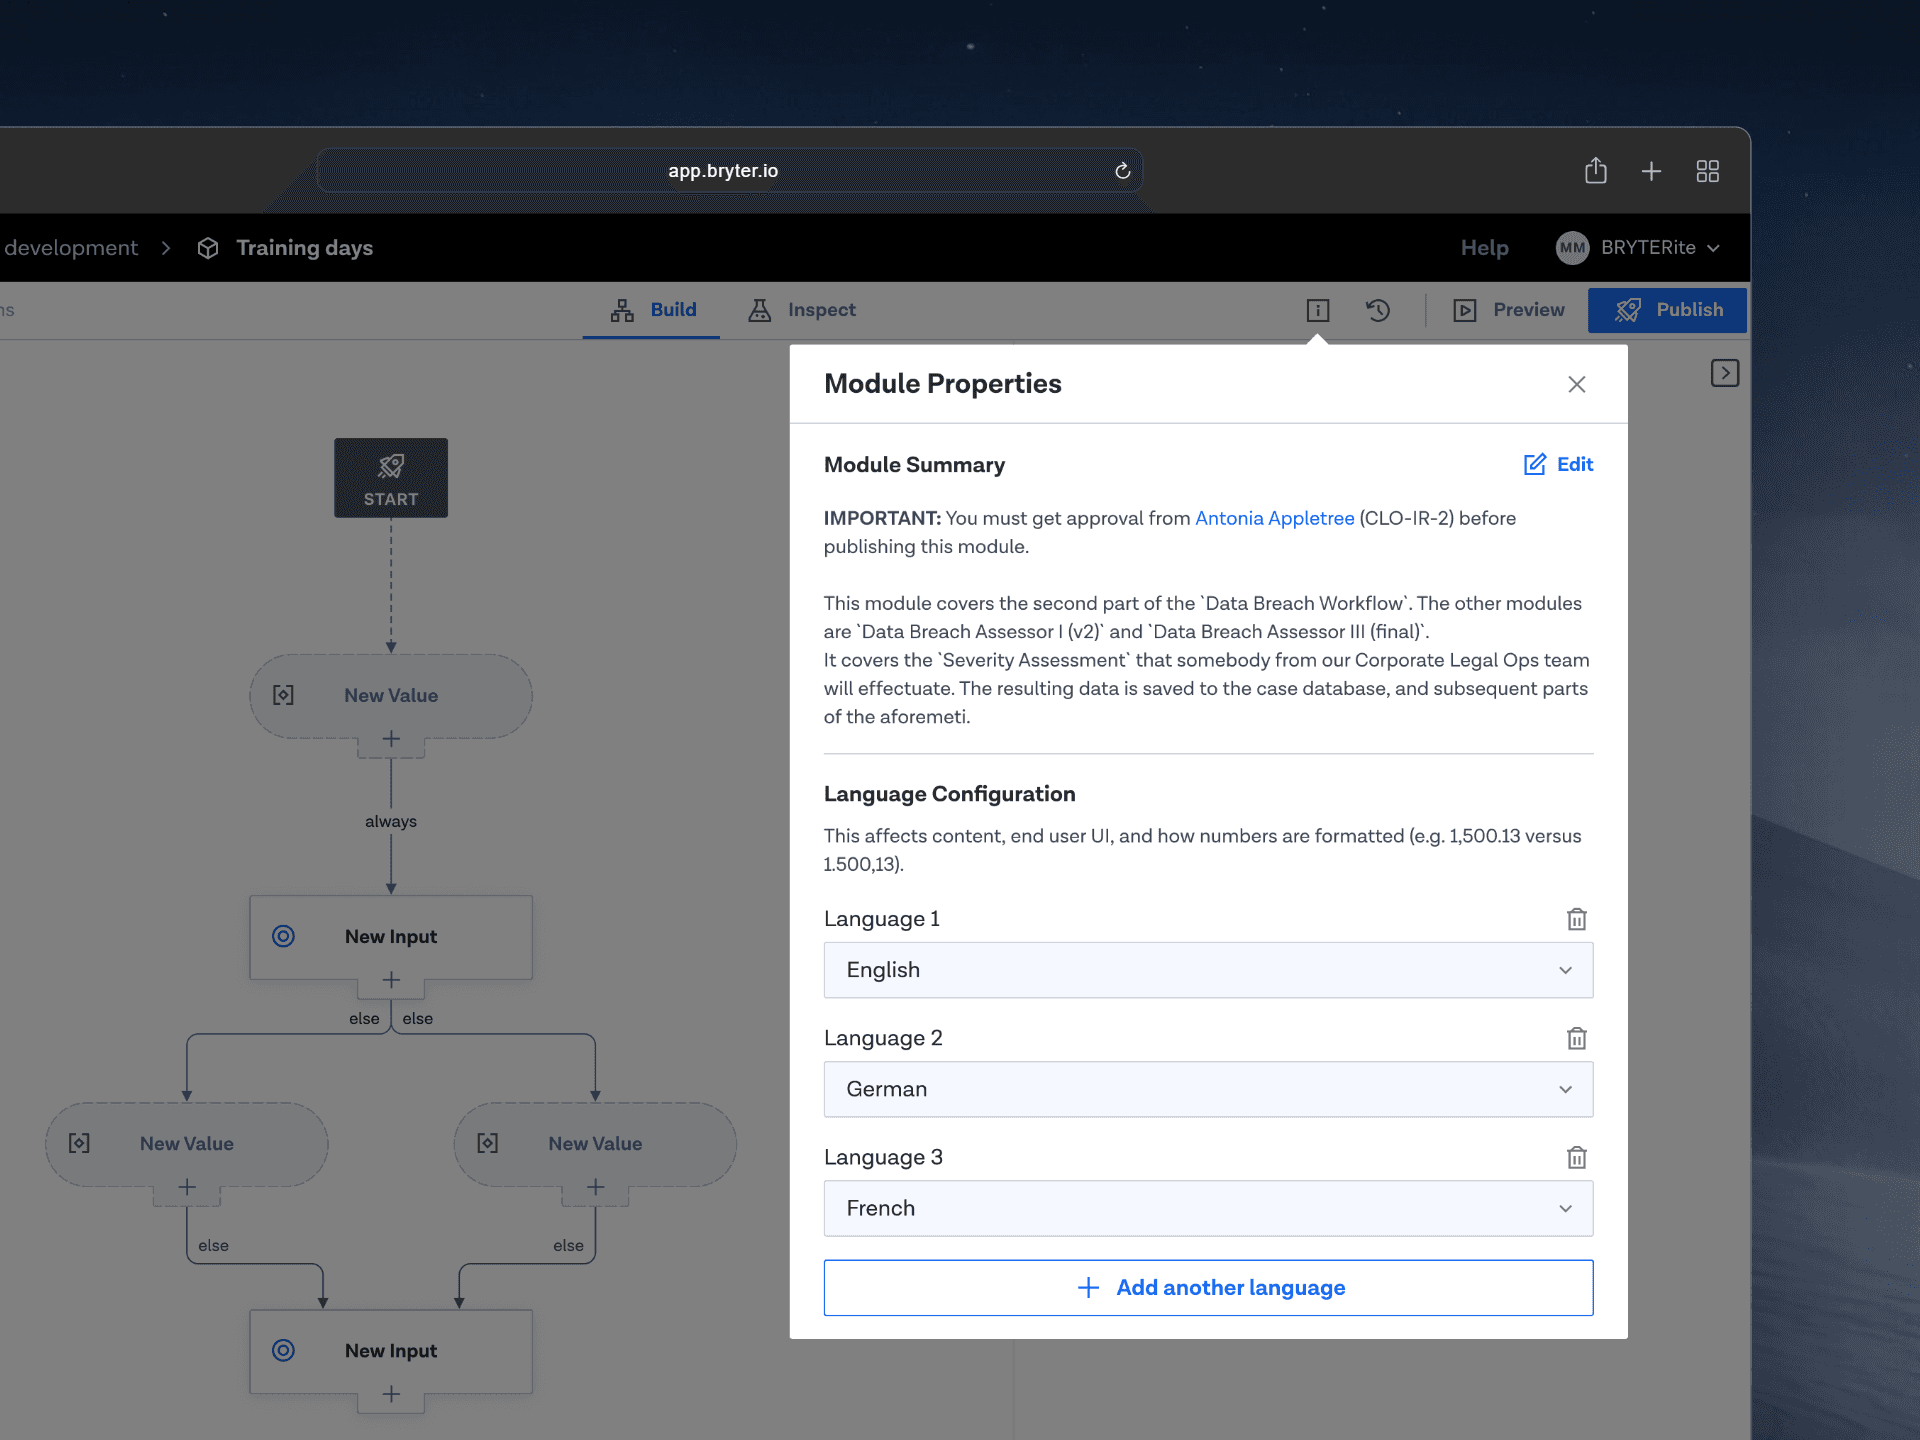The image size is (1920, 1440).
Task: Click the browser share icon
Action: (1595, 171)
